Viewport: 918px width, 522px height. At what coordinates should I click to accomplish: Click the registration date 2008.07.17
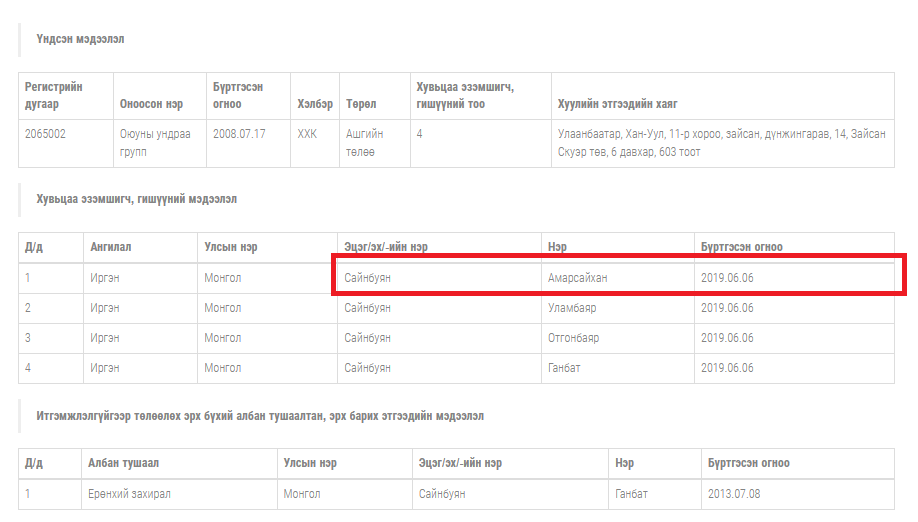pyautogui.click(x=238, y=133)
